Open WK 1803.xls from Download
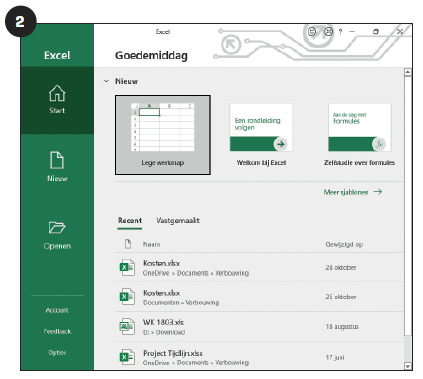The width and height of the screenshot is (423, 379). click(x=259, y=326)
